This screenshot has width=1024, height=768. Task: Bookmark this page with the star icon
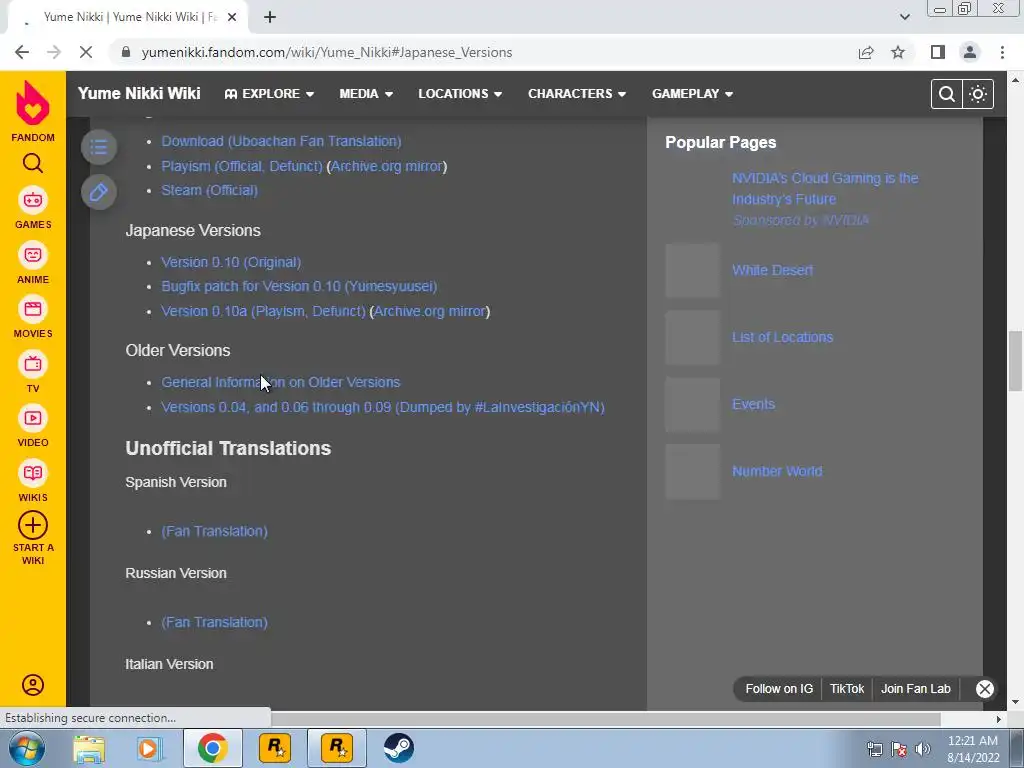coord(898,52)
